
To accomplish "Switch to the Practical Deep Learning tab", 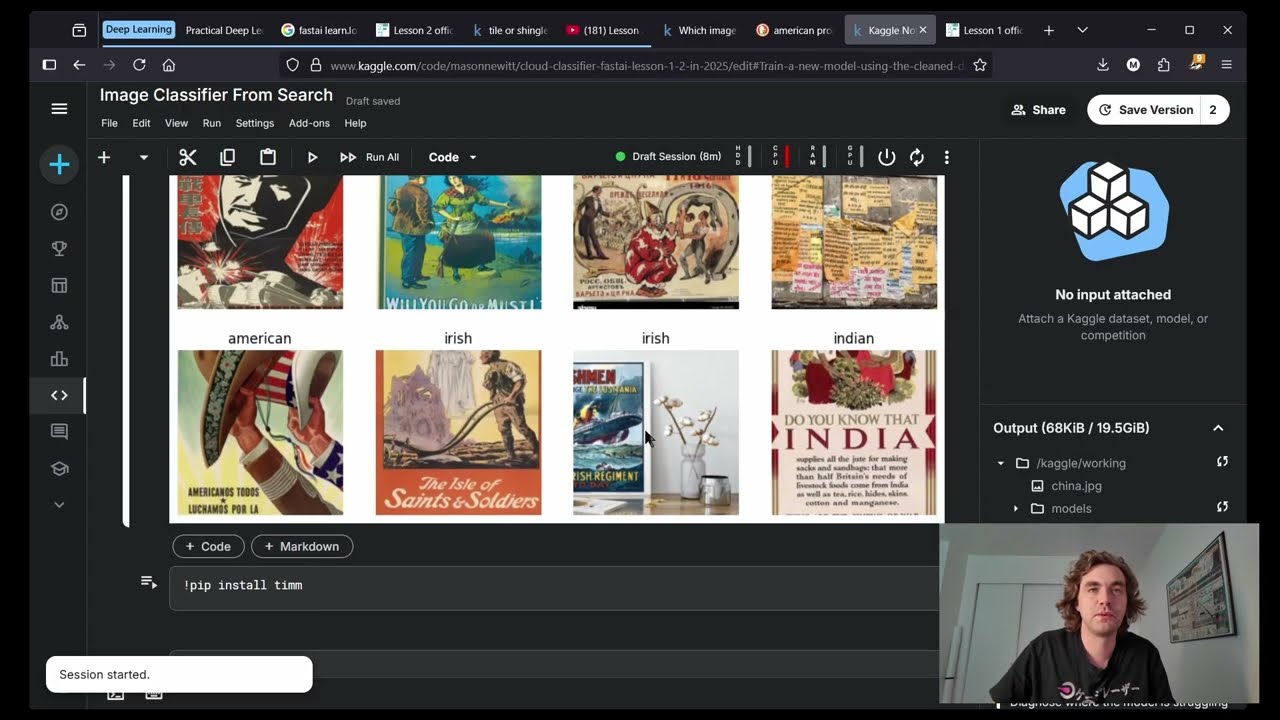I will [224, 30].
